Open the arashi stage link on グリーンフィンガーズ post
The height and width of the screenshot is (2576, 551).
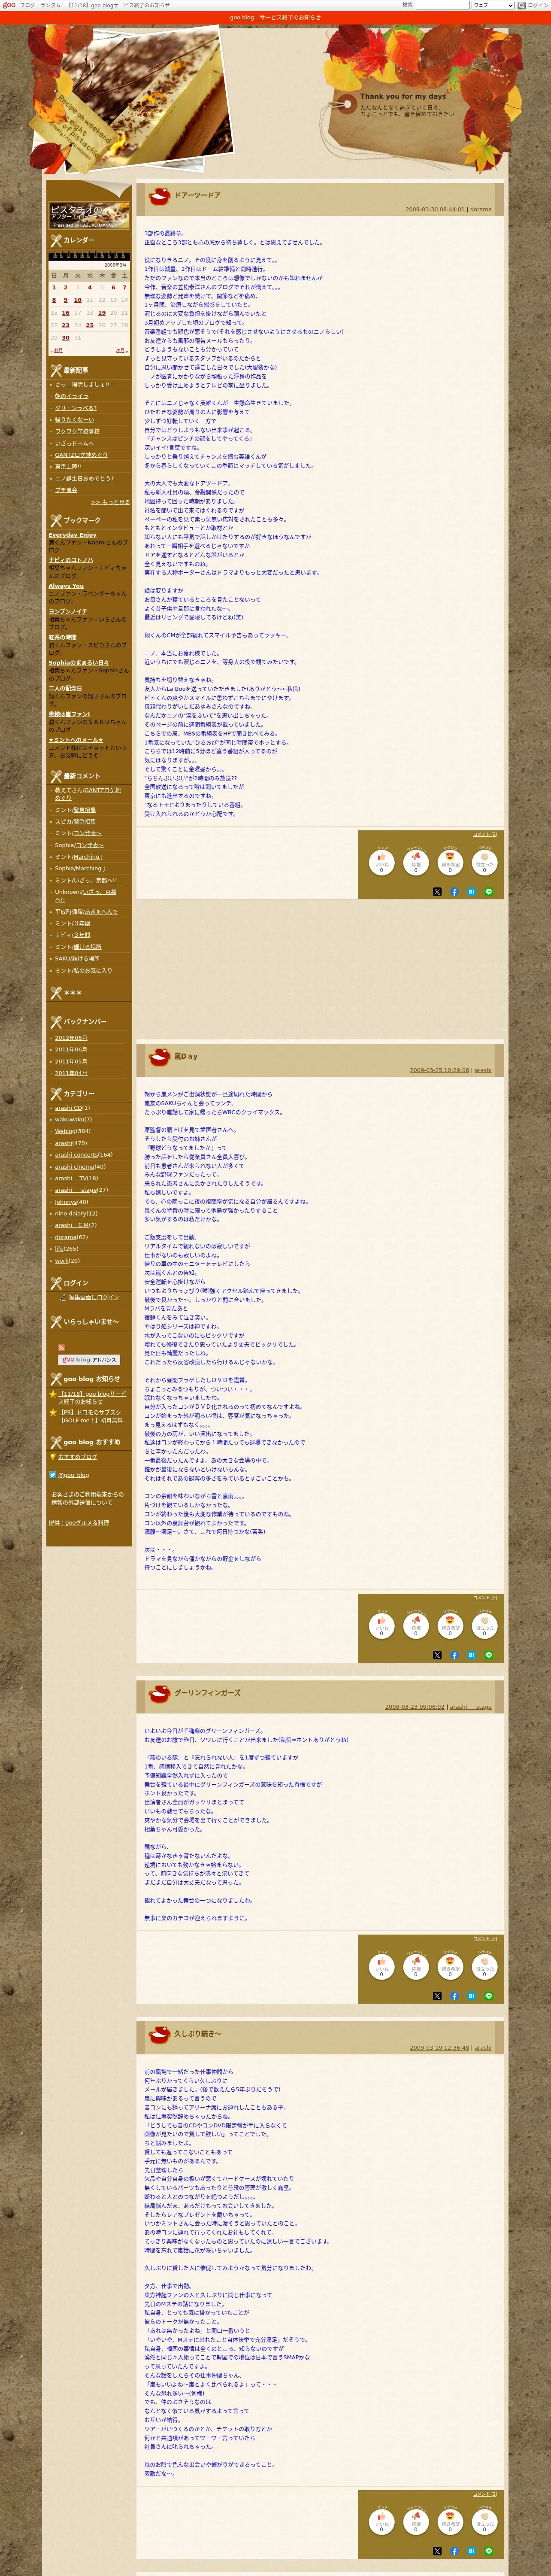[x=471, y=1707]
